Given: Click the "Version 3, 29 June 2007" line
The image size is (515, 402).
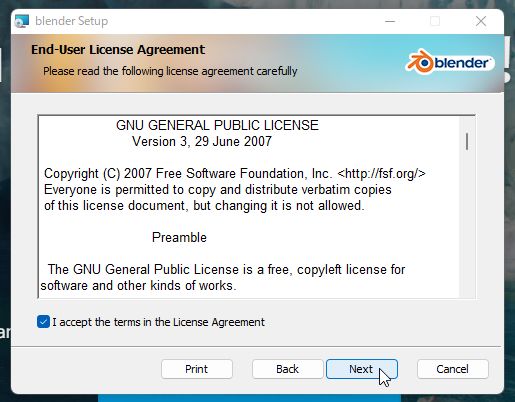Looking at the screenshot, I should tap(202, 141).
